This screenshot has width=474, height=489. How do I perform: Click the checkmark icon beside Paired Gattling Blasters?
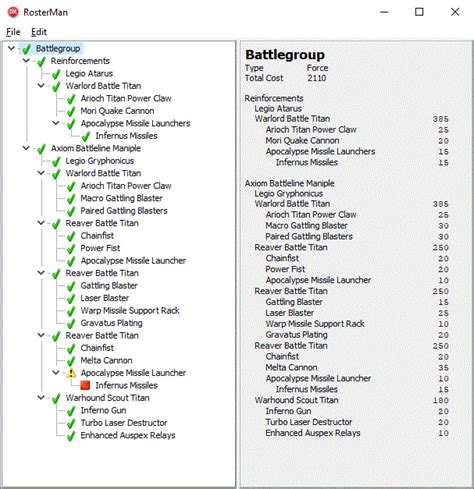pyautogui.click(x=71, y=211)
